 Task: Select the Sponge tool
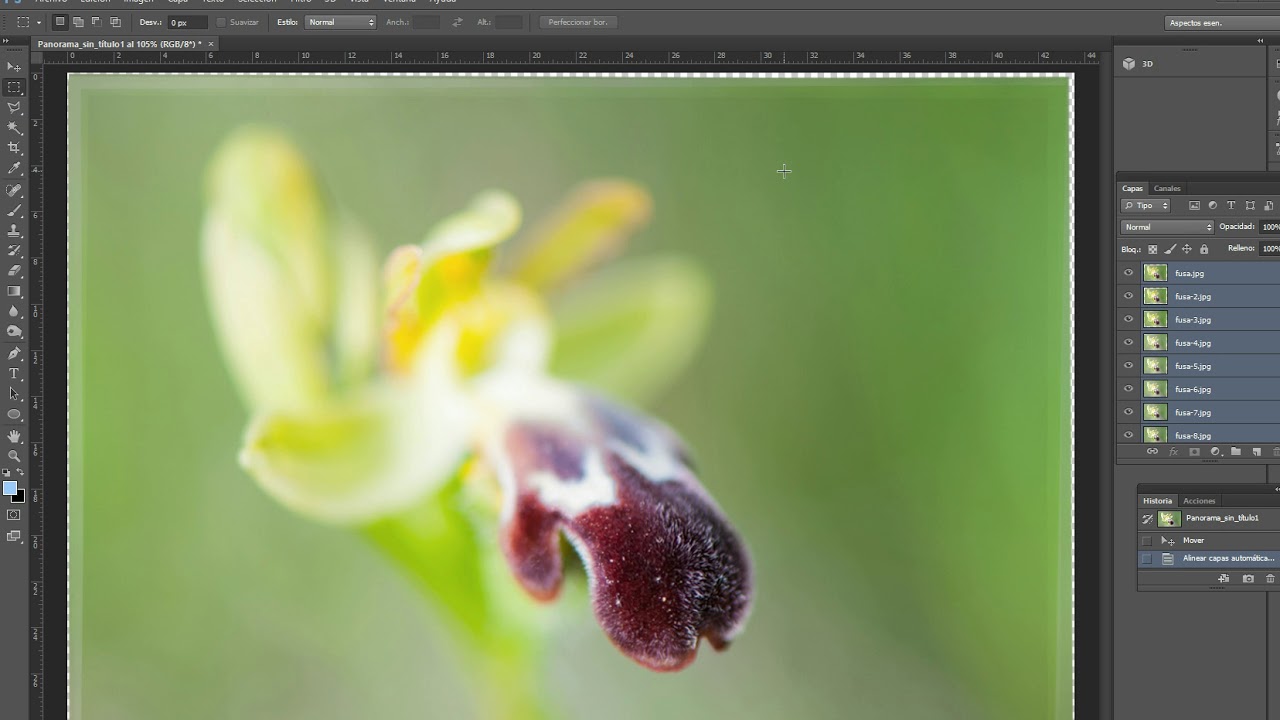tap(14, 332)
